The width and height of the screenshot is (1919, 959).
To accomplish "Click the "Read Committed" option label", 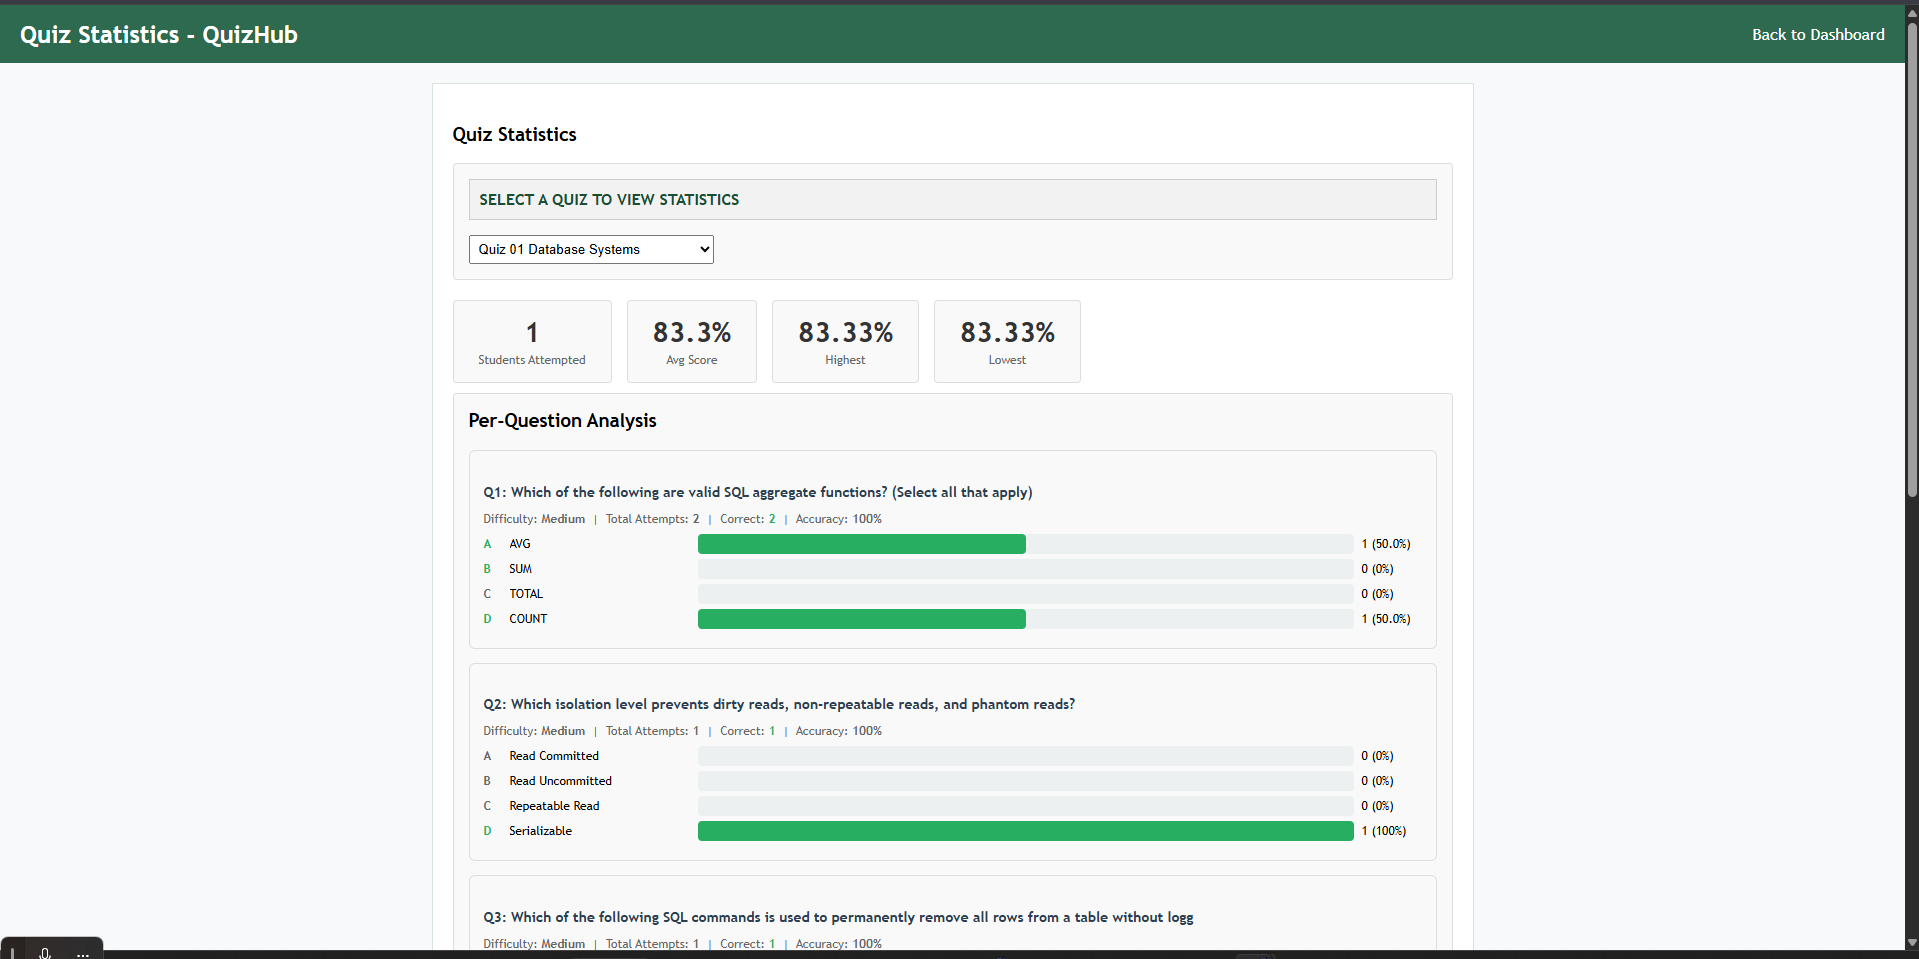I will coord(554,756).
